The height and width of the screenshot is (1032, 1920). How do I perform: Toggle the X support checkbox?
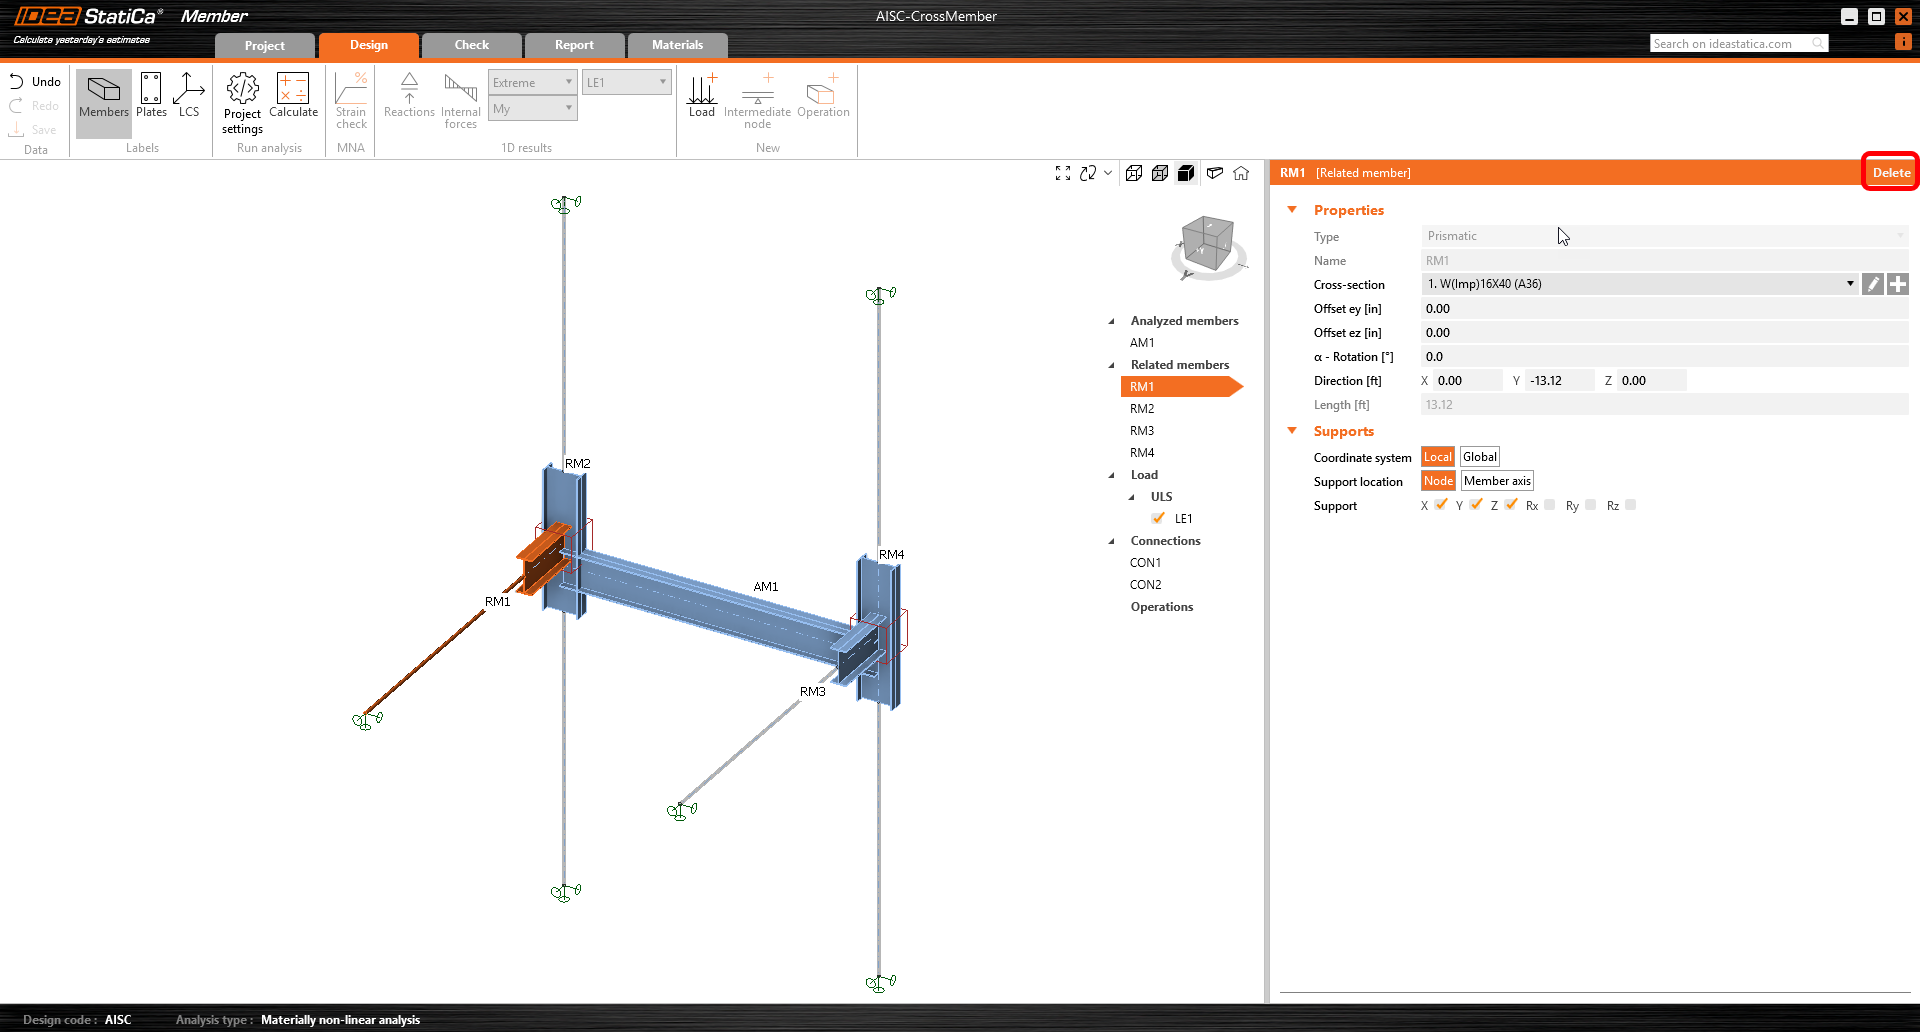click(1441, 505)
